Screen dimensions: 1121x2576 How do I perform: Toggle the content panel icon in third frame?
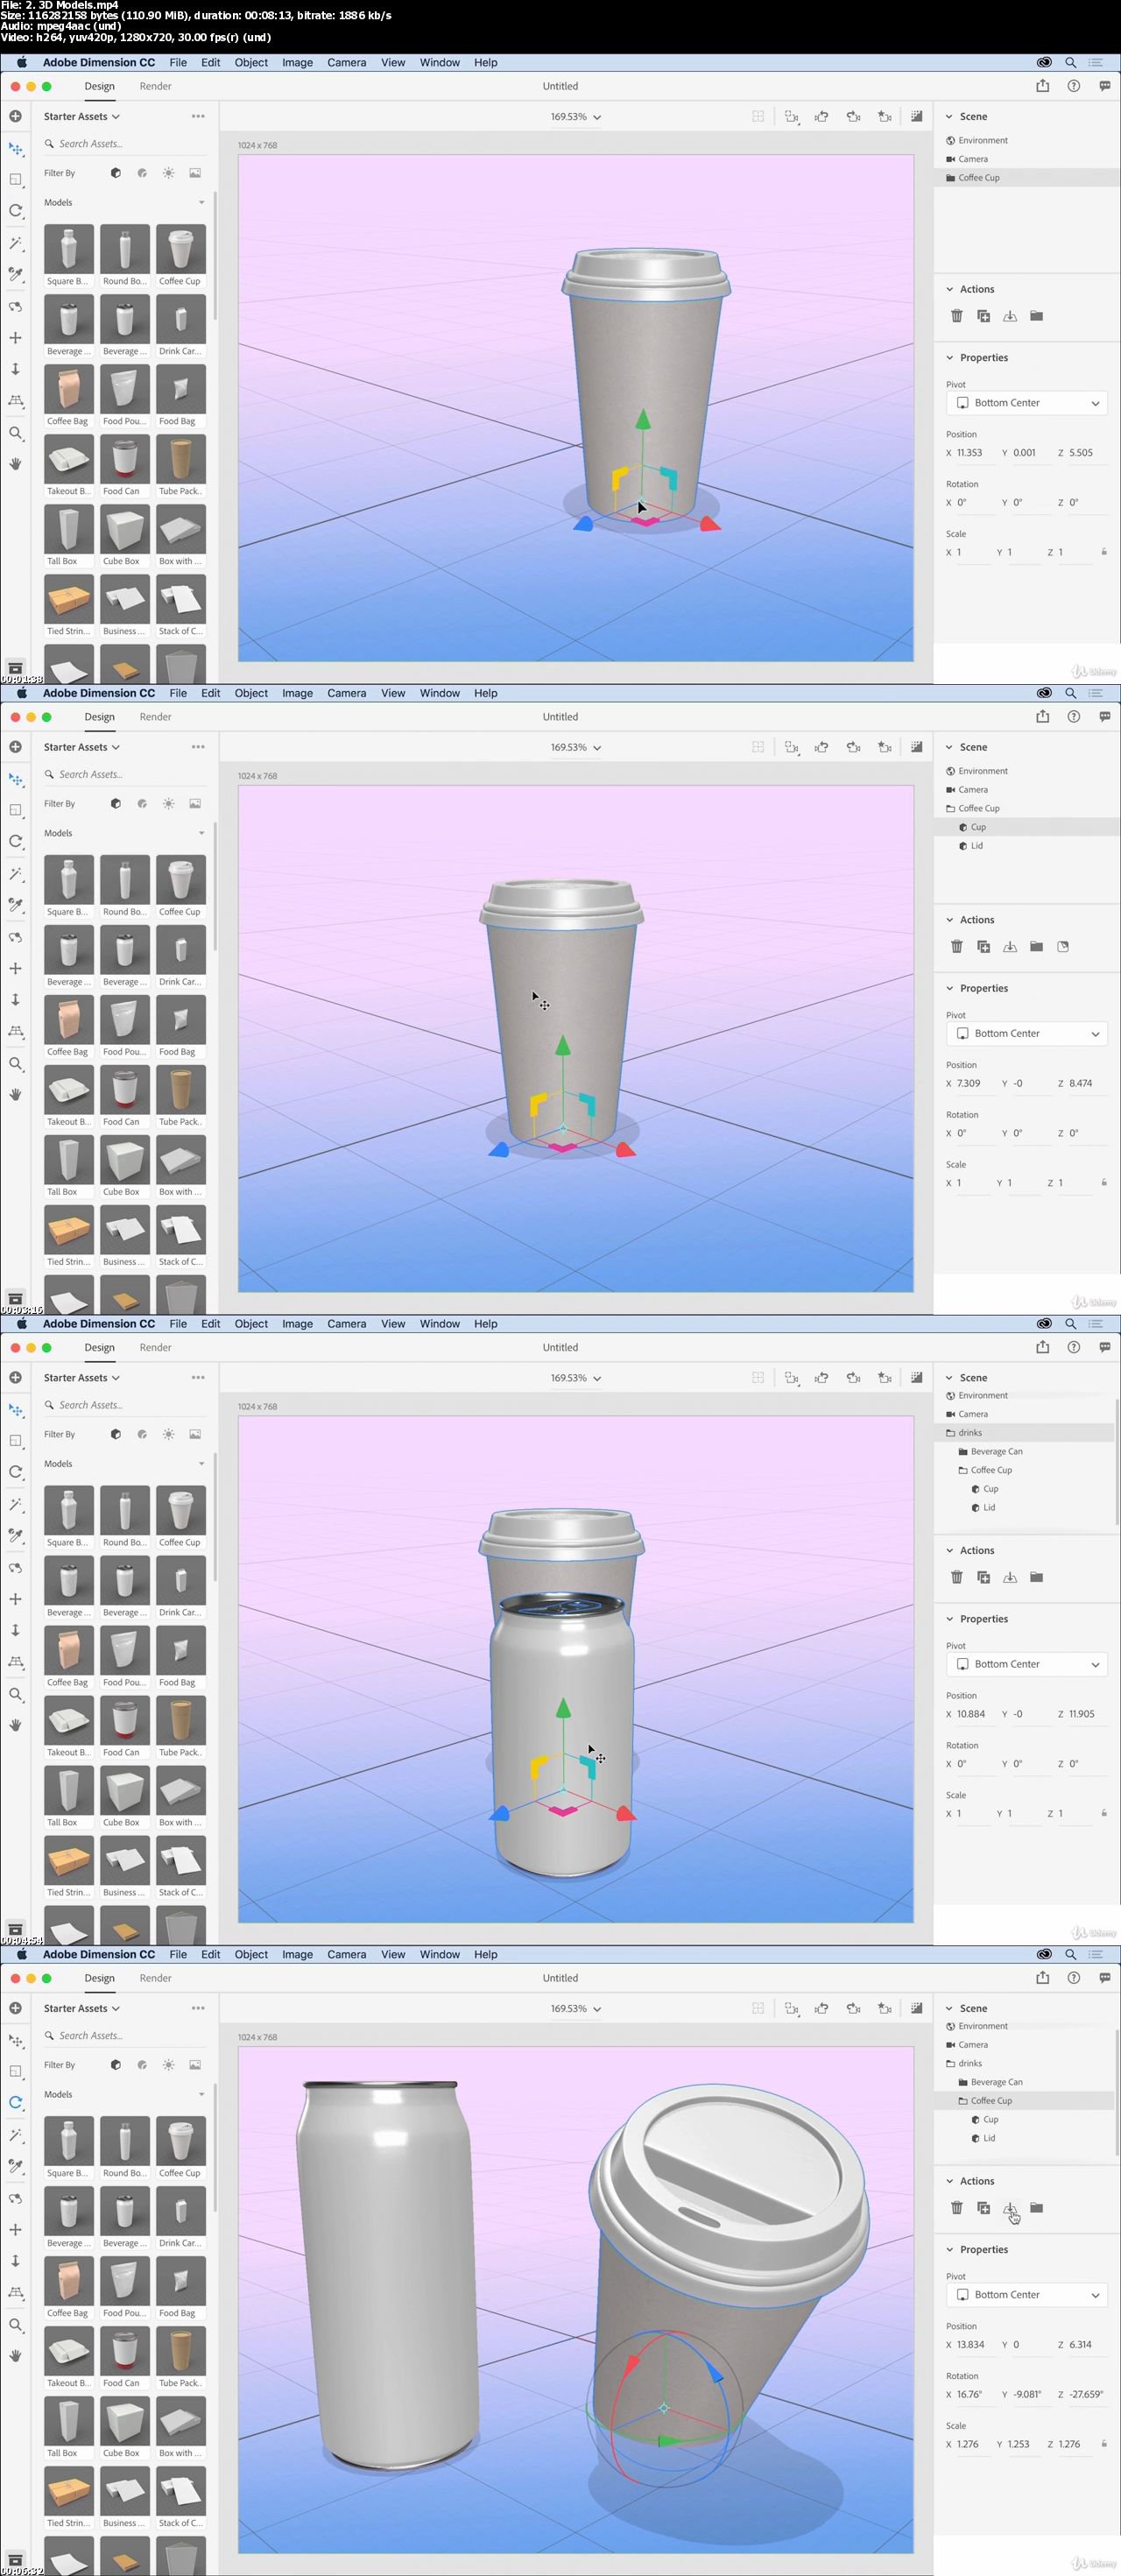pos(15,1929)
